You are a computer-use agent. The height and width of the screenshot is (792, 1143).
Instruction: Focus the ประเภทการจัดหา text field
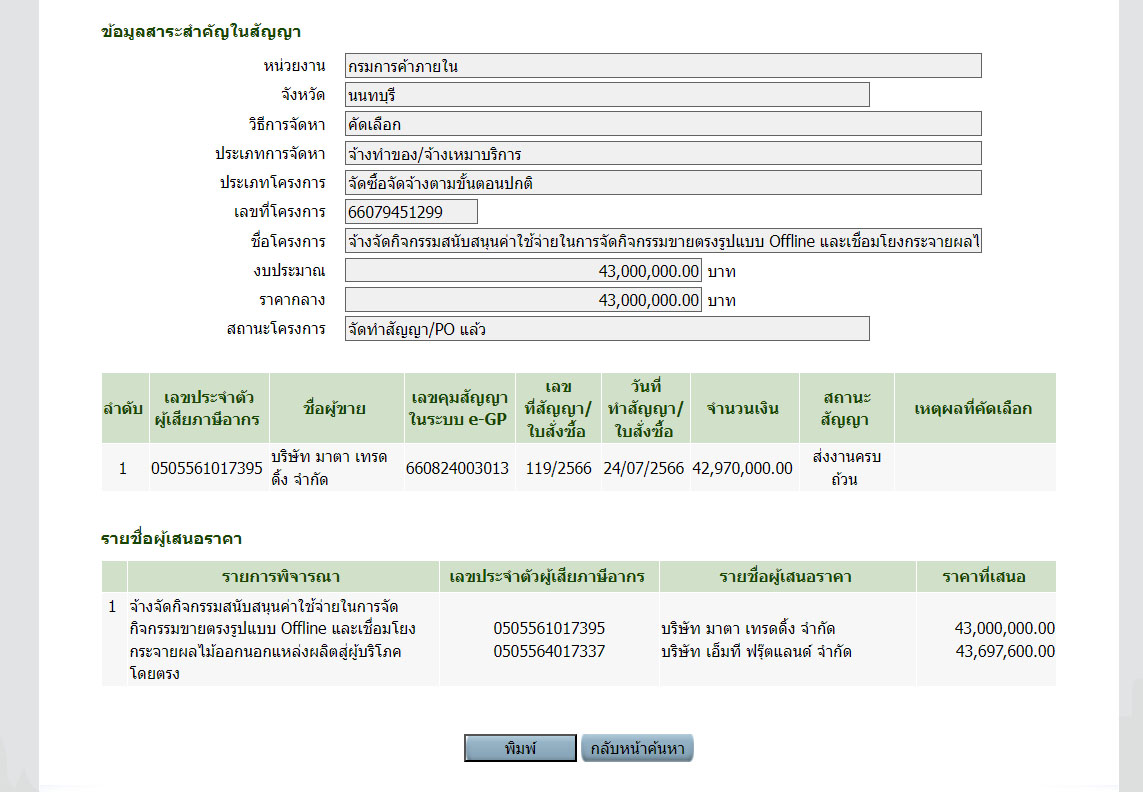[x=662, y=154]
